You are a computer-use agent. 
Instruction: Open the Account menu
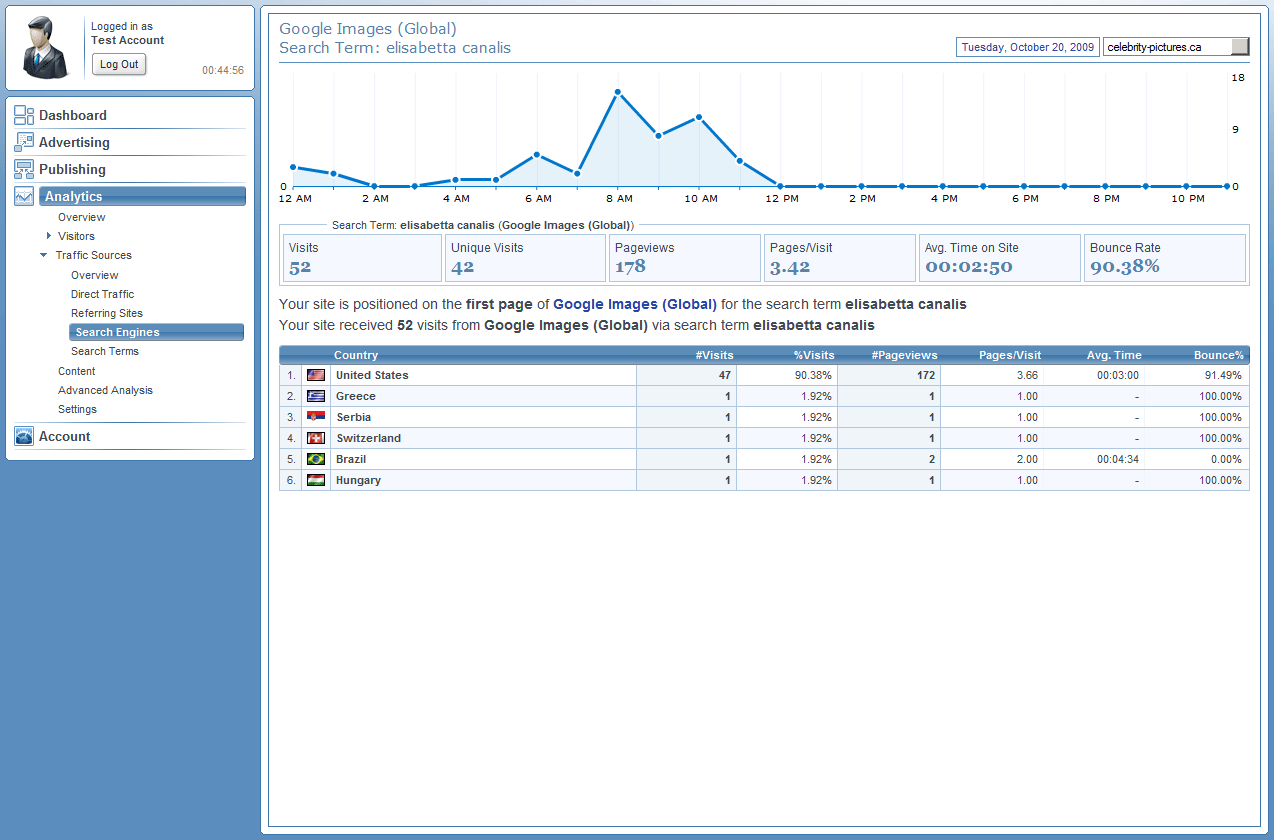(65, 436)
